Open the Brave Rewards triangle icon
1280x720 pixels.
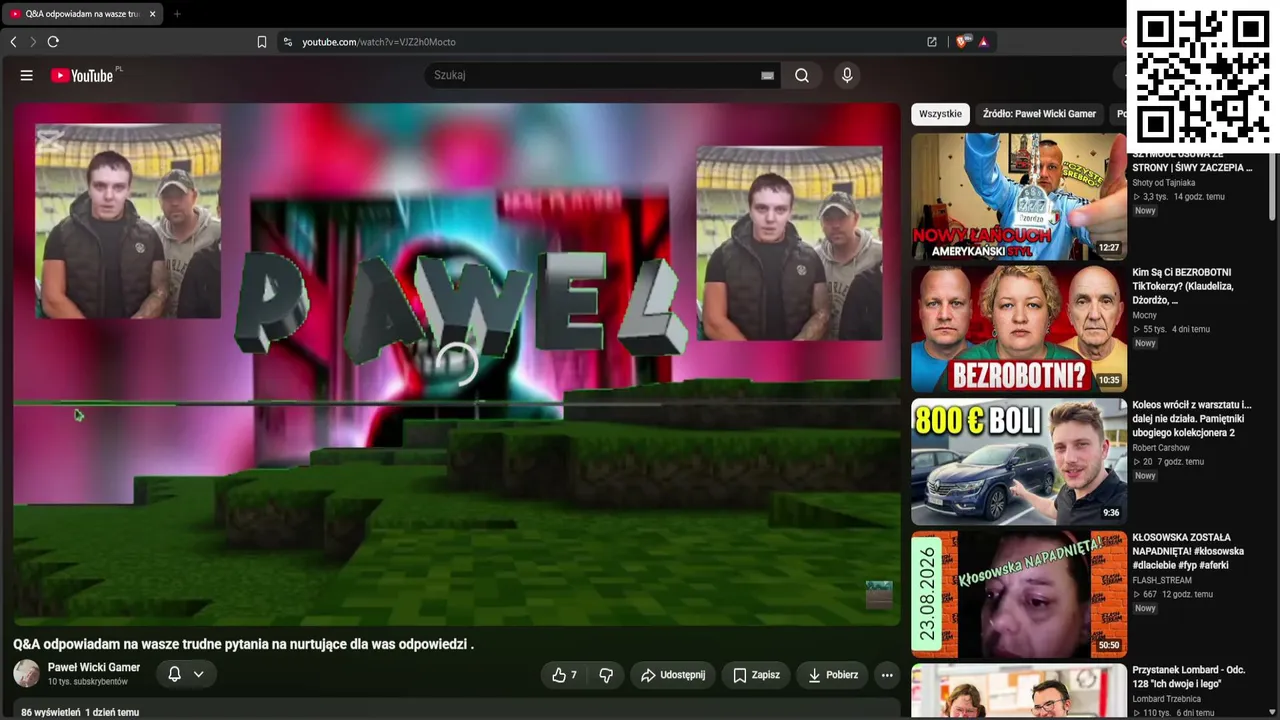coord(984,42)
